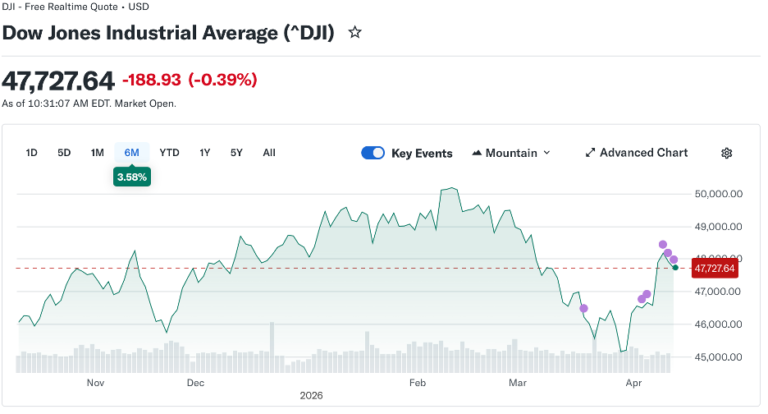Click the highest purple key event dot in April

click(x=662, y=244)
